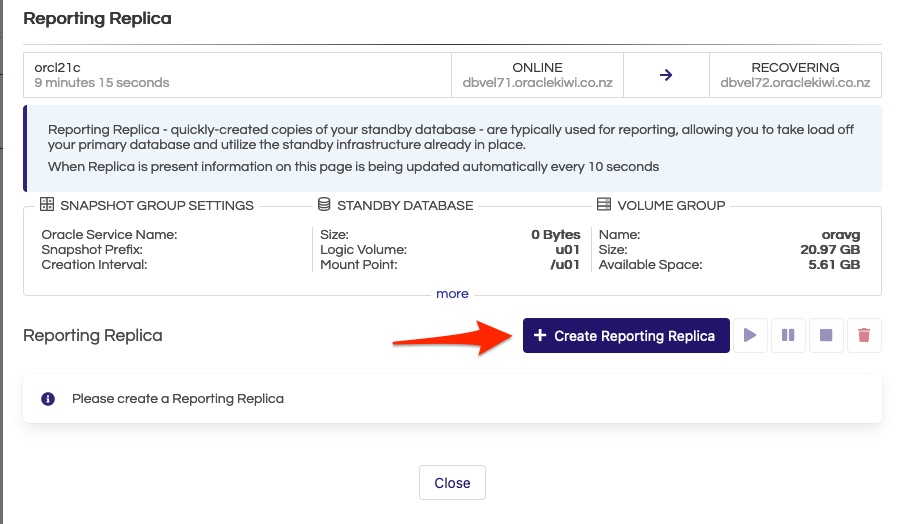Screen dimensions: 901x524
Task: Click the "Creation Interval:" label
Action: (94, 264)
